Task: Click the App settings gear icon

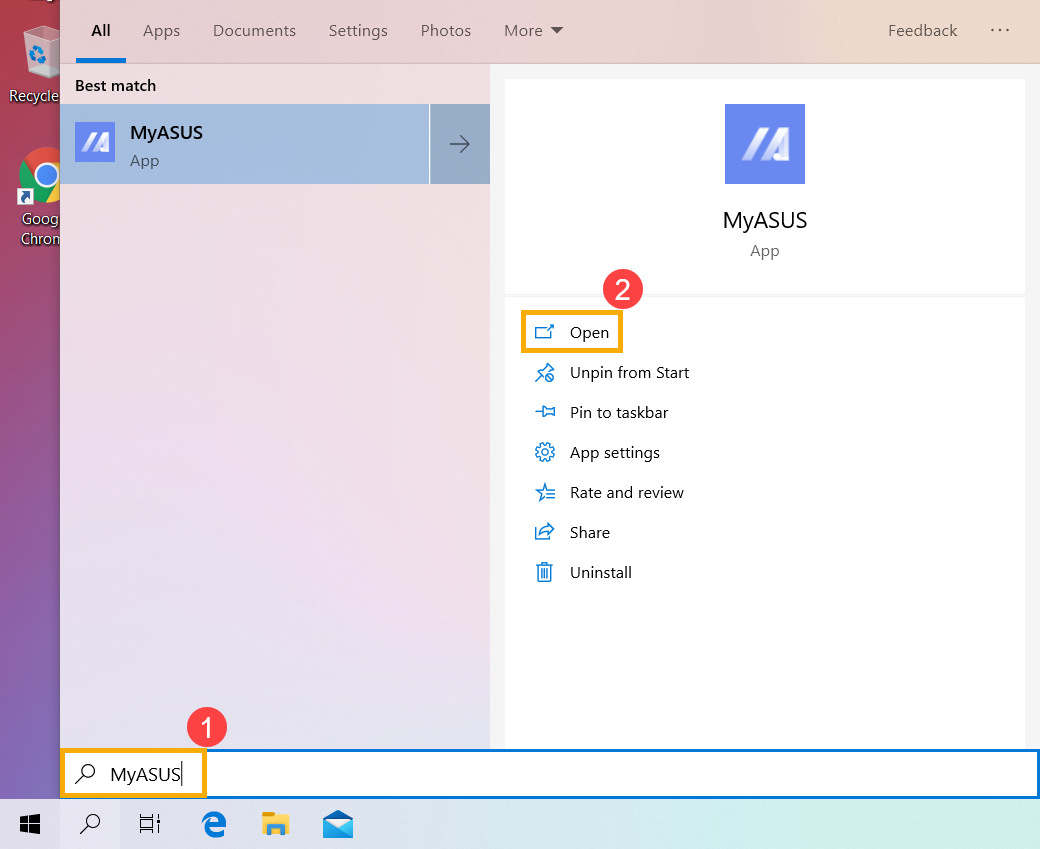Action: click(x=545, y=452)
